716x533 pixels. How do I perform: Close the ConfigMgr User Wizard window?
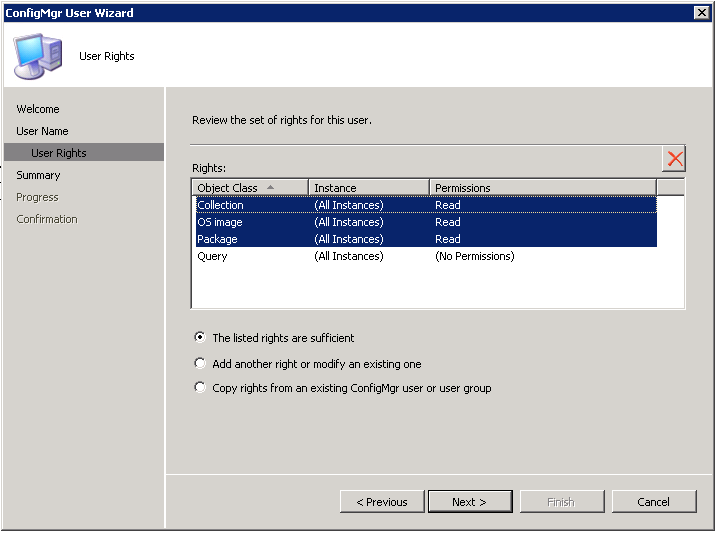tap(701, 13)
